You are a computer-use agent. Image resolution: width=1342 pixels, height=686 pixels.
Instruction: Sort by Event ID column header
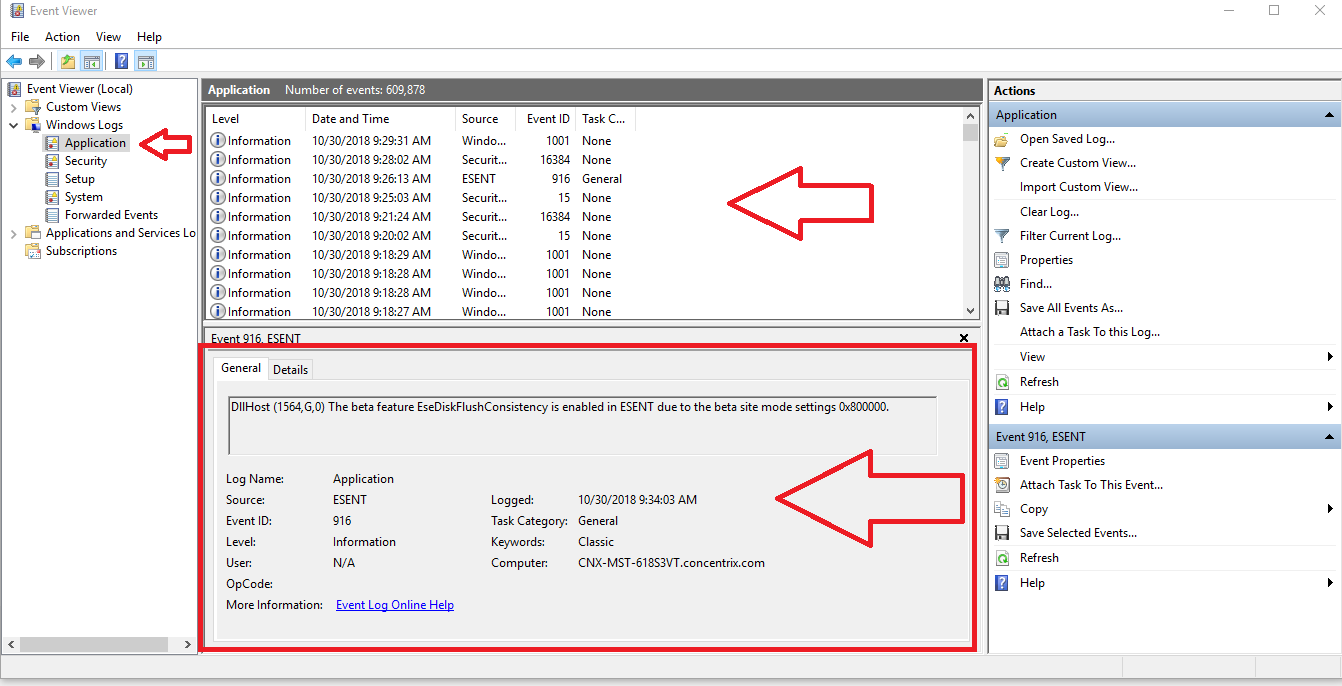(548, 119)
